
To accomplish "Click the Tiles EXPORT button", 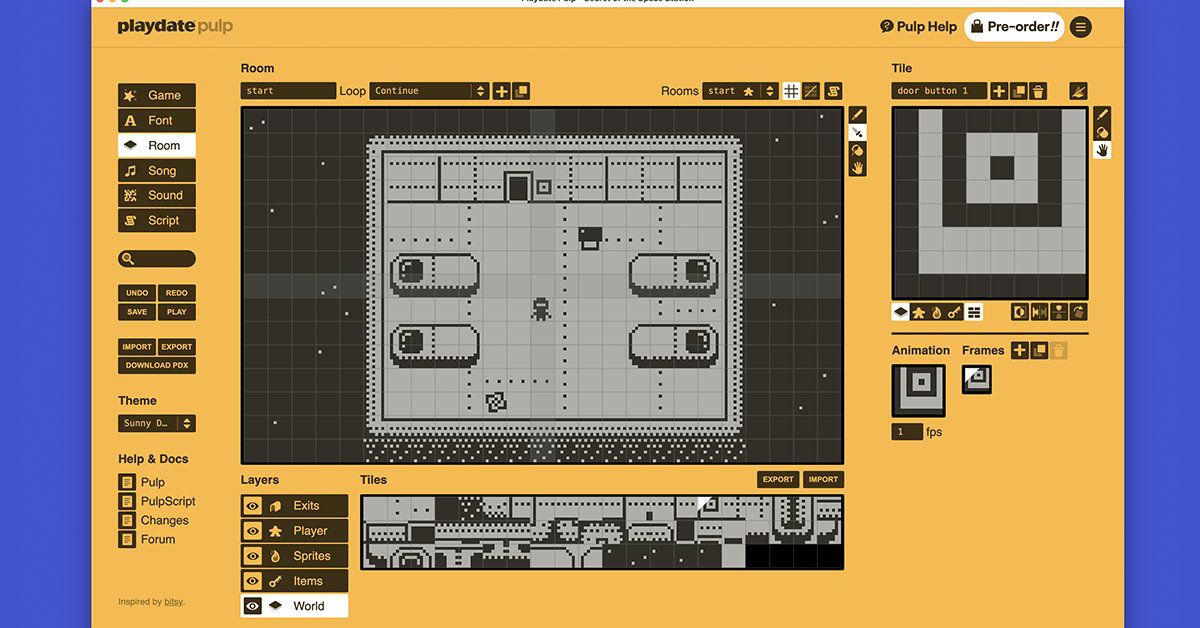I will pos(778,479).
